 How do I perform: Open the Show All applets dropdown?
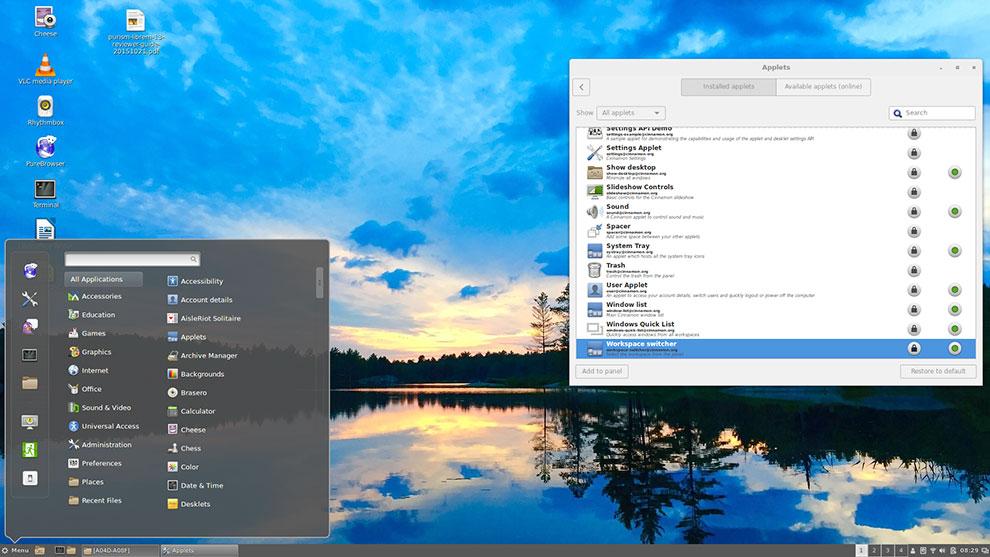(x=631, y=113)
